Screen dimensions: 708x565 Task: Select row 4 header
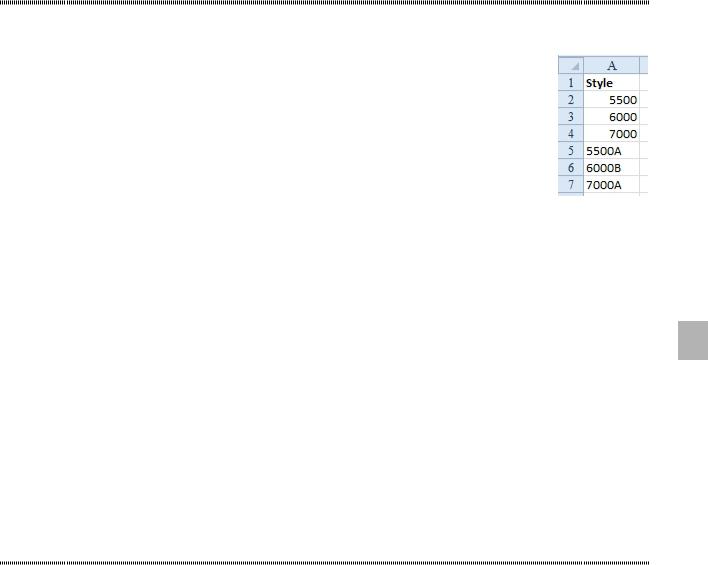(571, 134)
